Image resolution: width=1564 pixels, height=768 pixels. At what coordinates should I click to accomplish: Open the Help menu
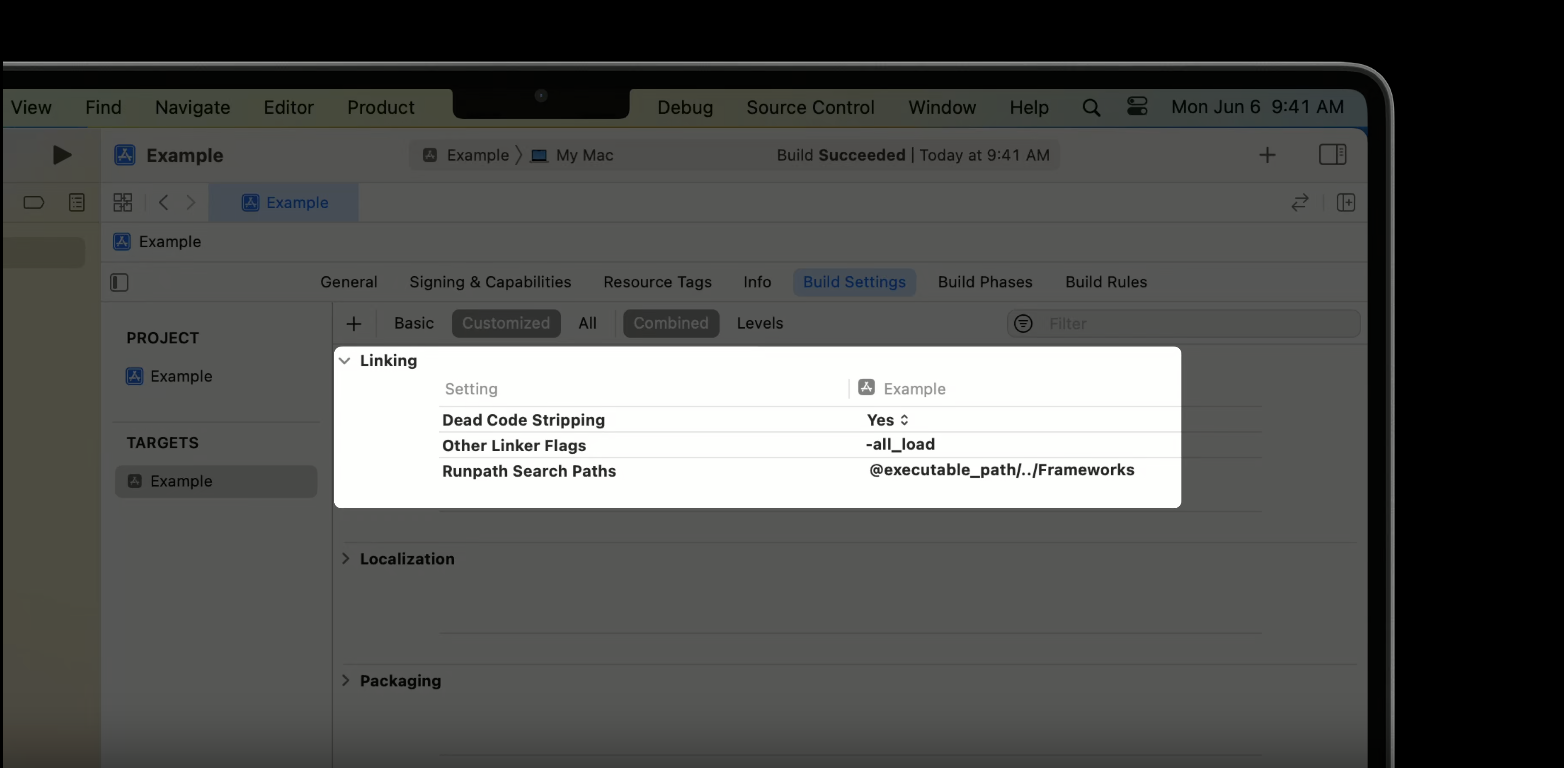(x=1029, y=107)
